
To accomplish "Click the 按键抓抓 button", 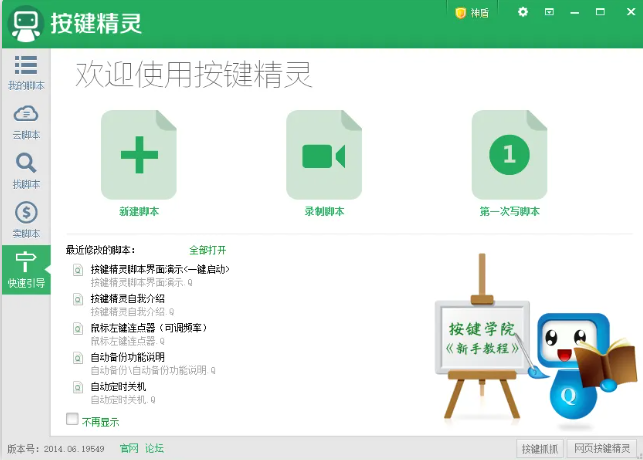I will click(x=540, y=449).
